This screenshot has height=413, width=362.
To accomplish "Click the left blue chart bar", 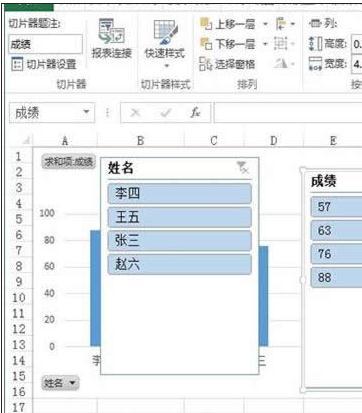I will [x=95, y=288].
